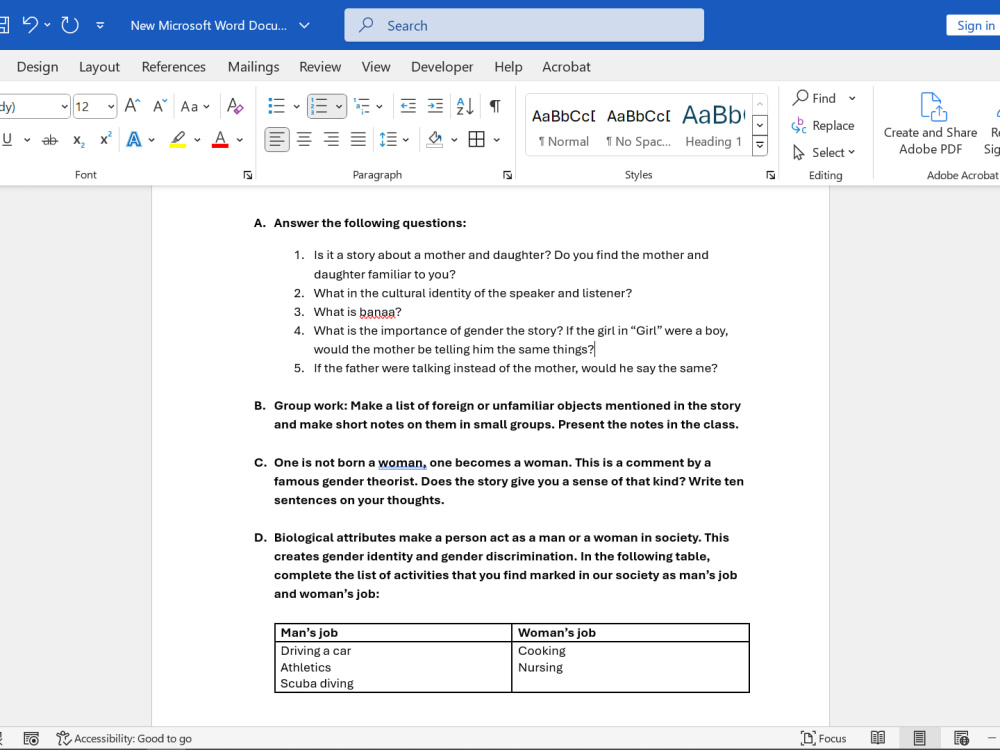Expand the document title dropdown chevron
Viewport: 1000px width, 750px height.
[304, 26]
